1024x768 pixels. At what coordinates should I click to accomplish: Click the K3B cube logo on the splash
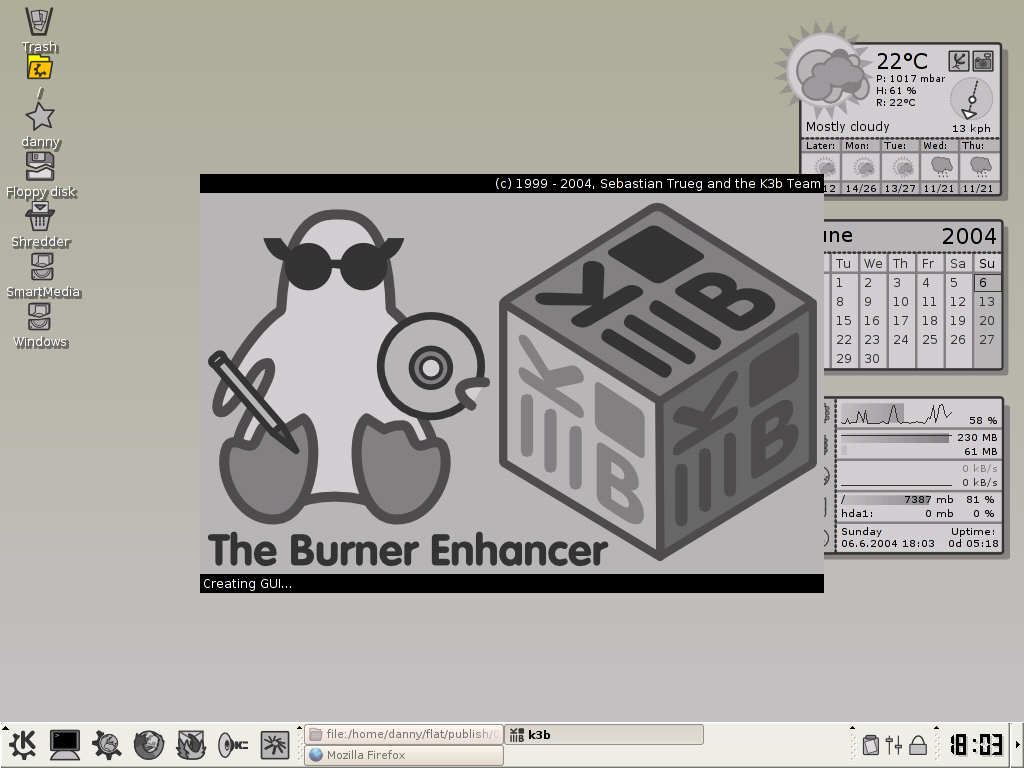point(658,382)
